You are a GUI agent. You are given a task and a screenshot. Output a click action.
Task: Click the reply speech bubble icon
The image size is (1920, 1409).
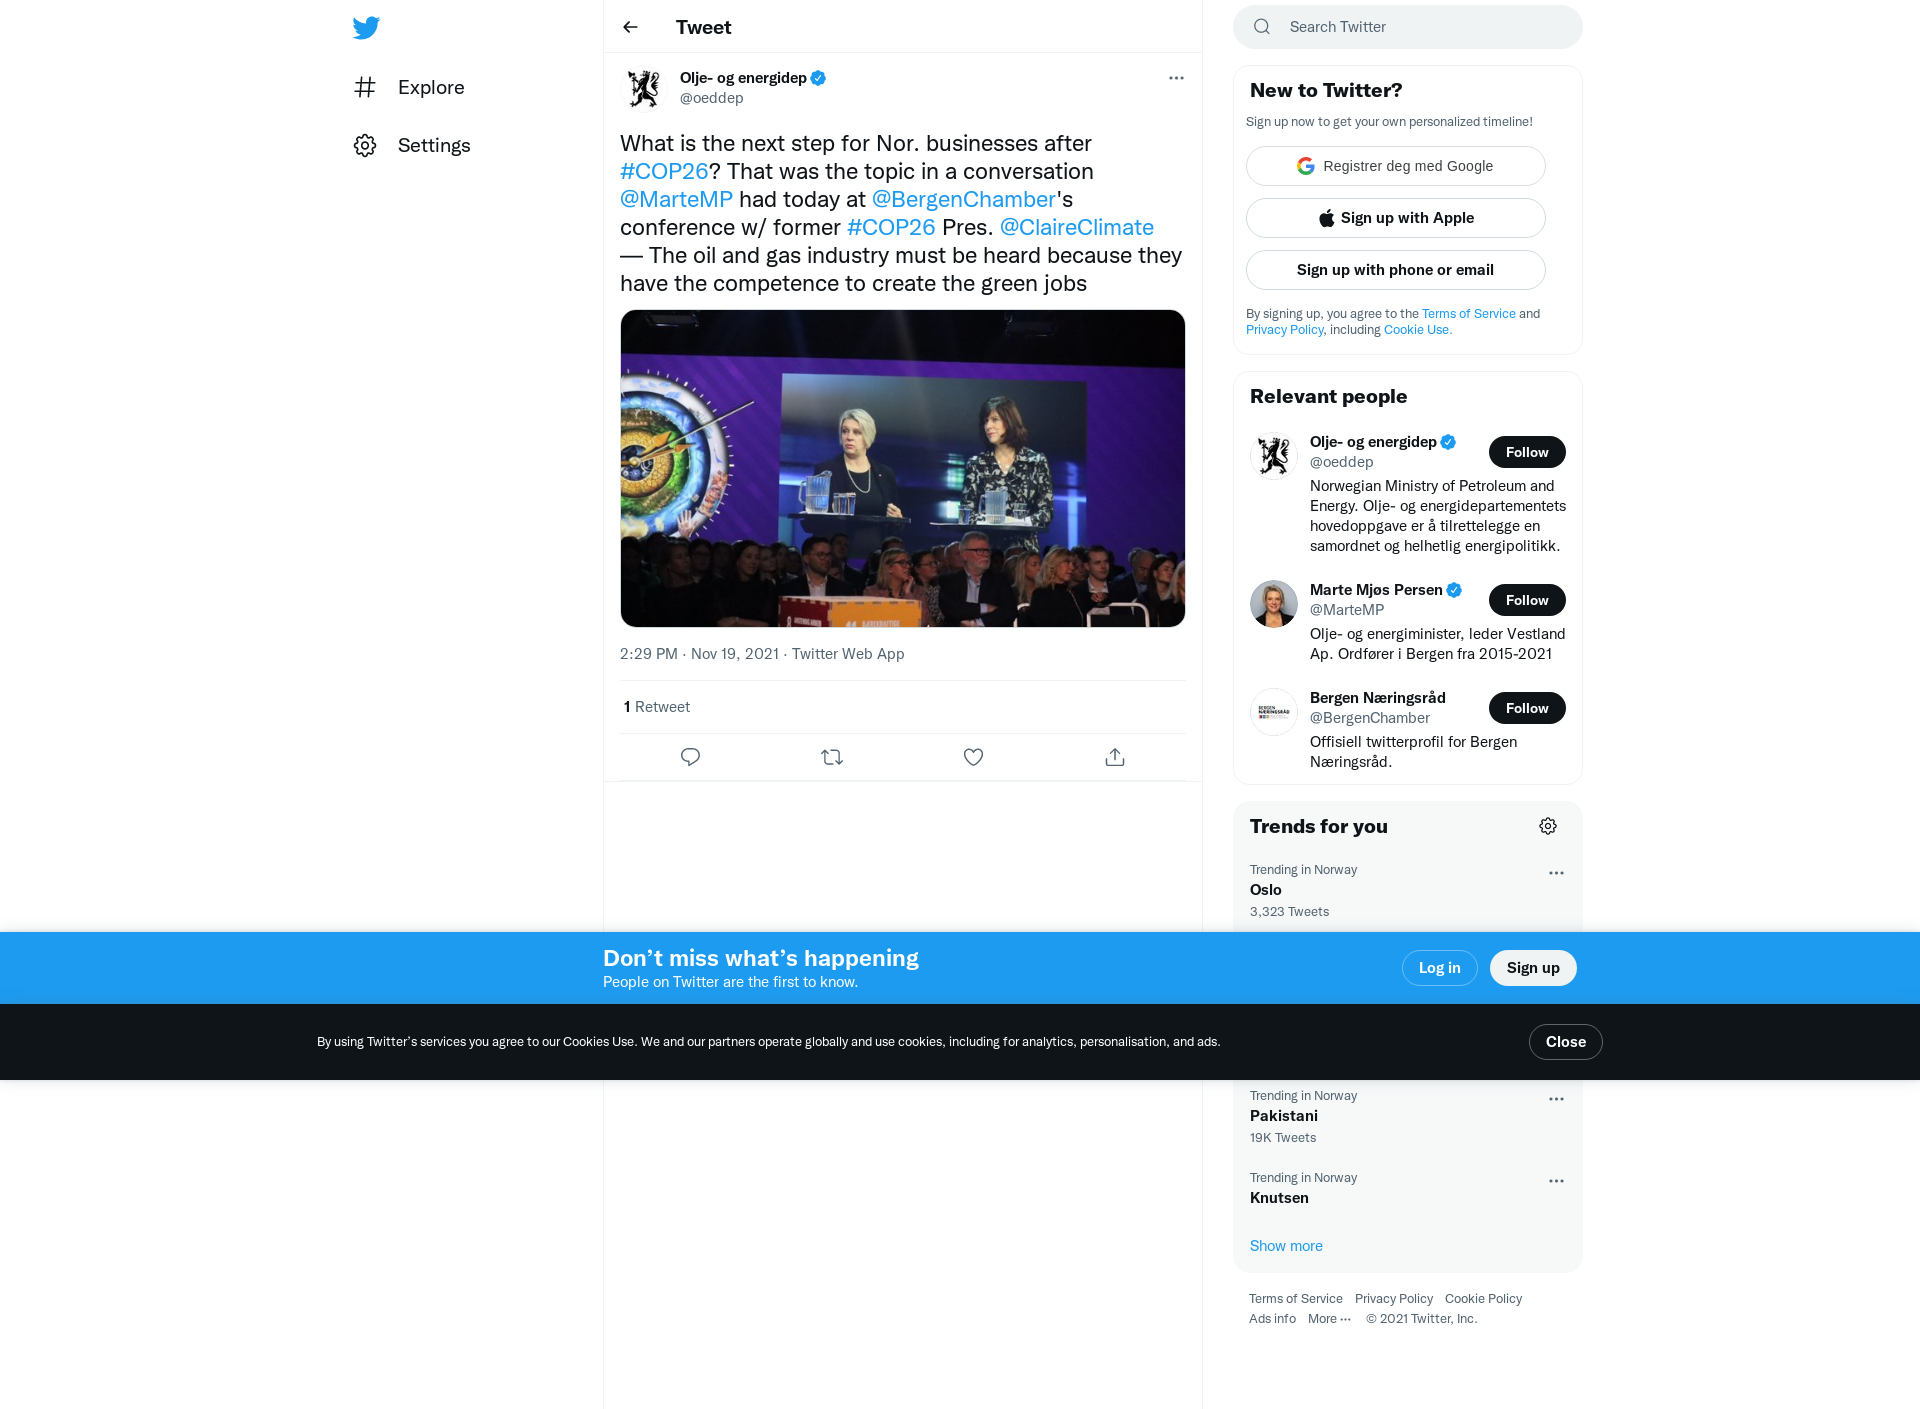click(x=690, y=757)
